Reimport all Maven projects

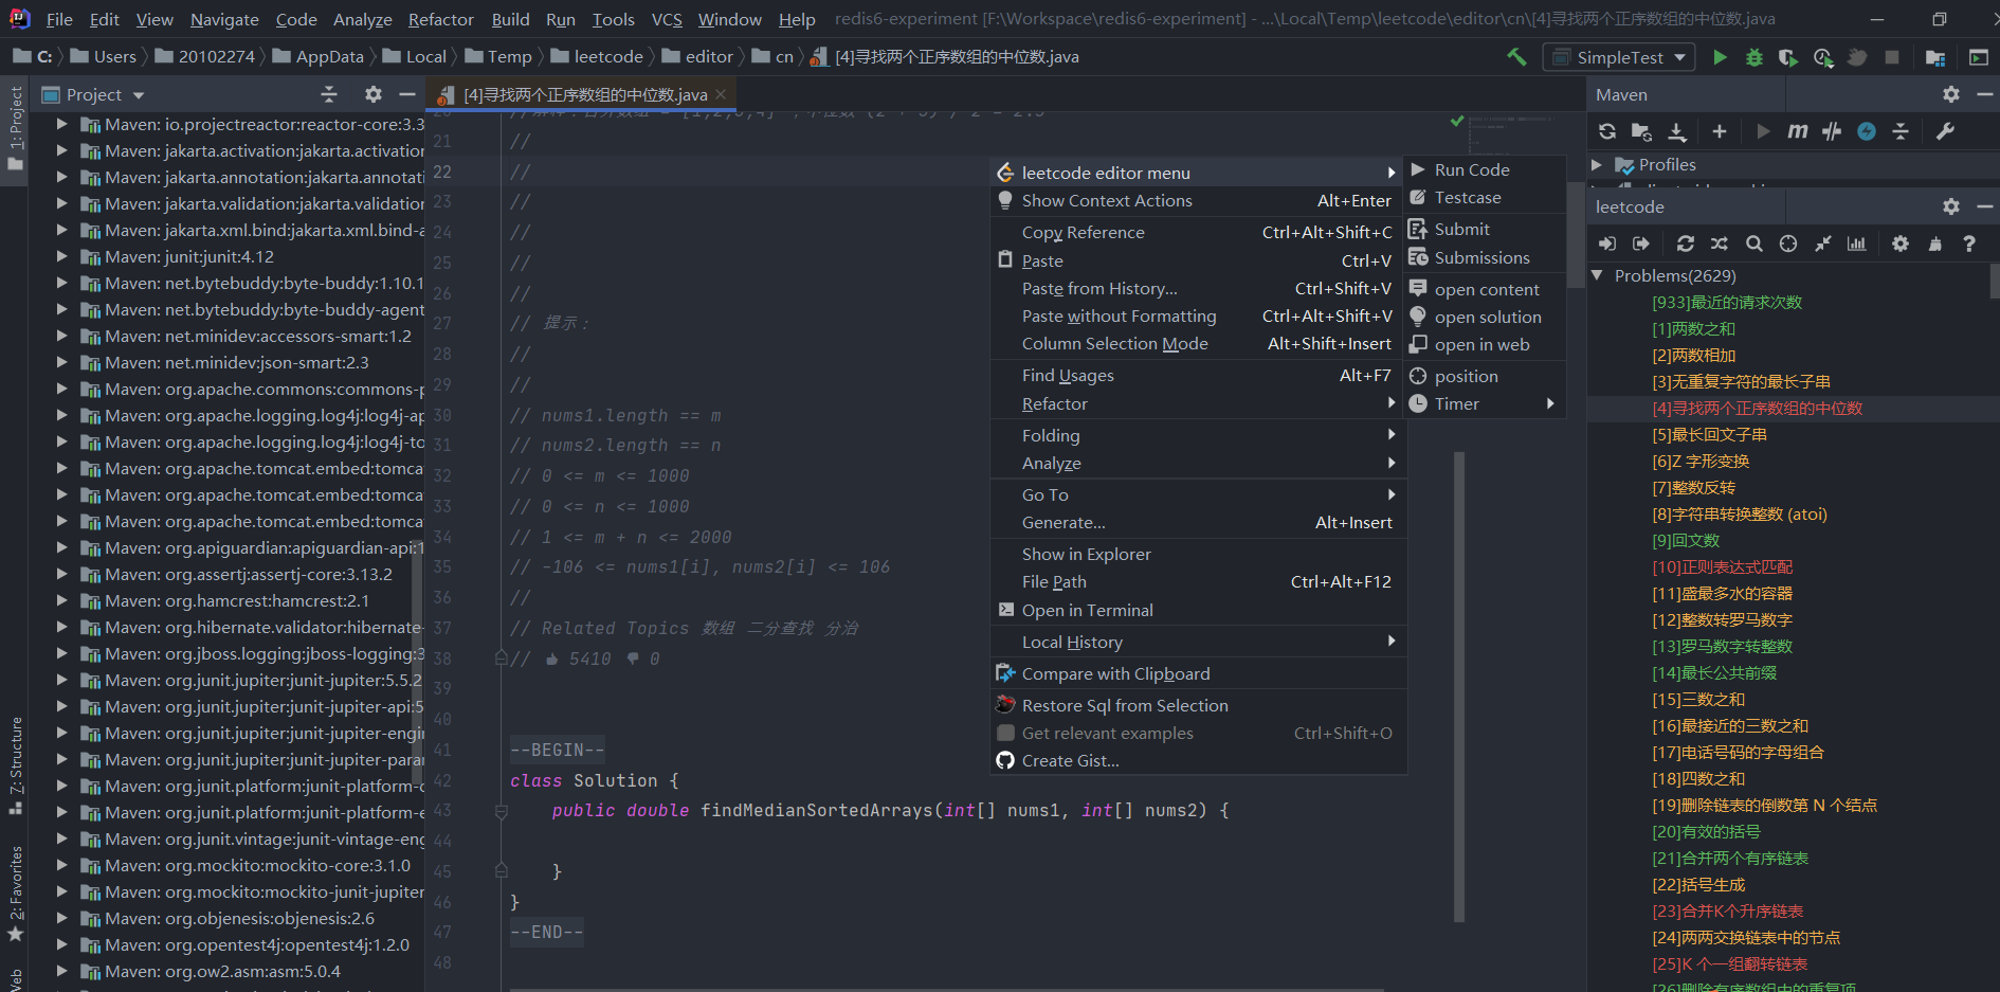1607,131
